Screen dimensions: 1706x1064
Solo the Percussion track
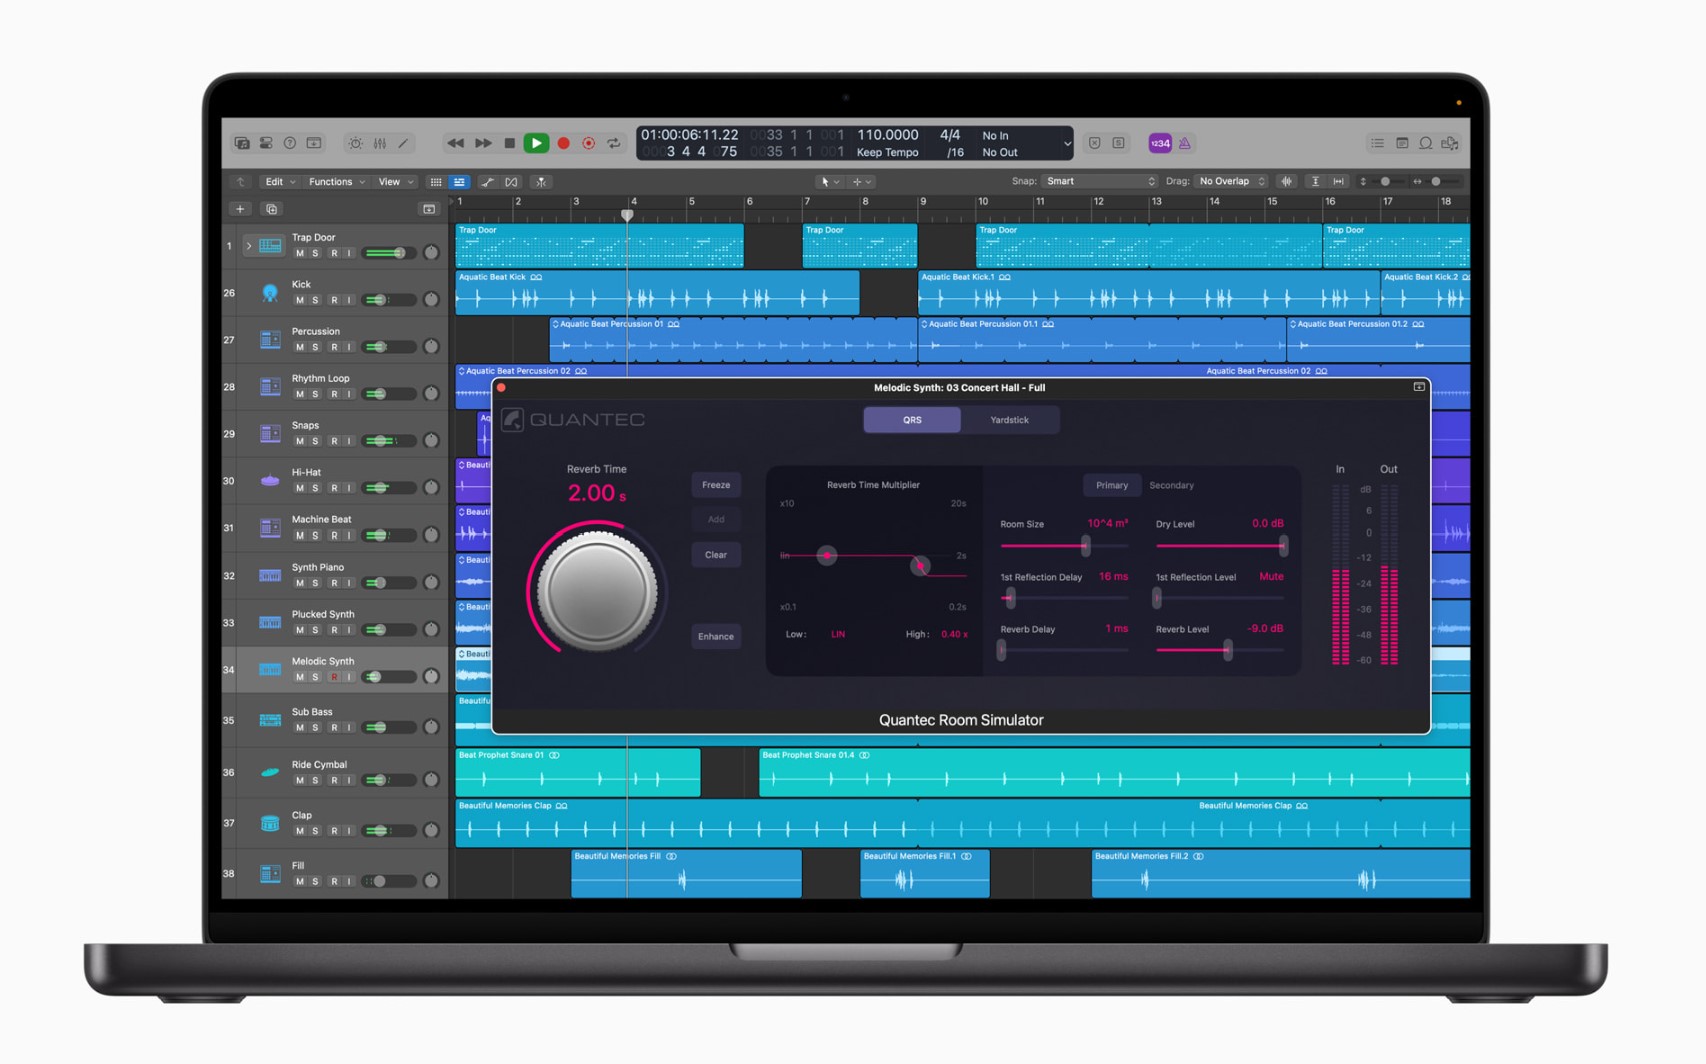click(316, 347)
